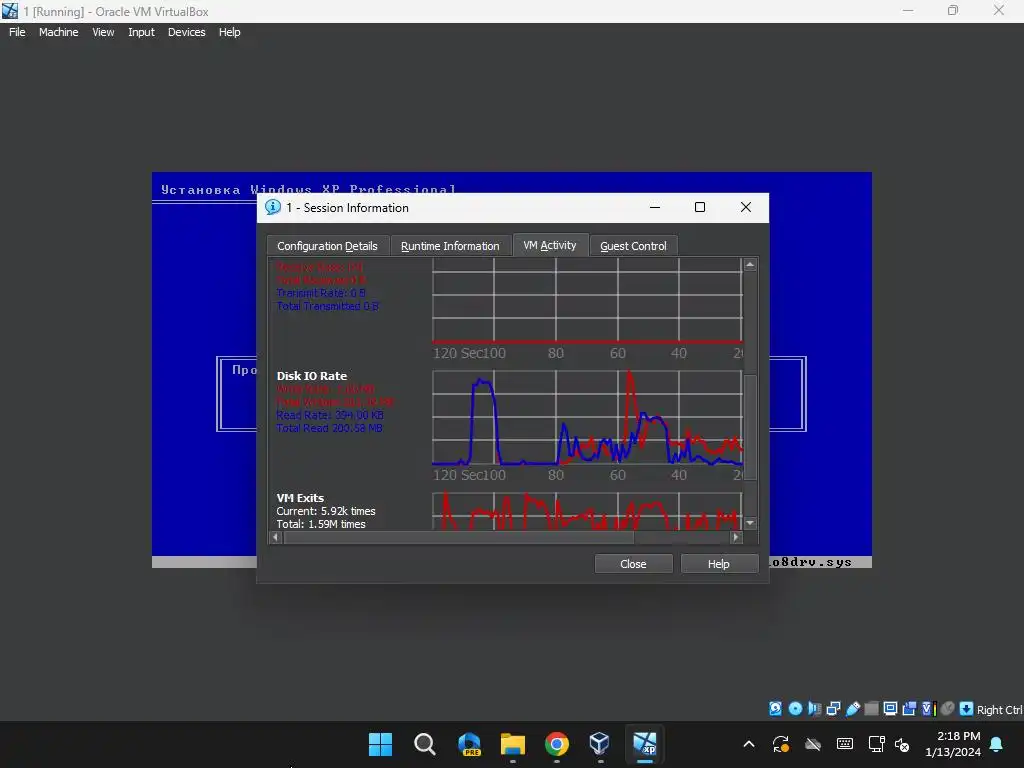Click 'Transmit Rate: 0 B' text
This screenshot has width=1024, height=768.
pyautogui.click(x=321, y=293)
